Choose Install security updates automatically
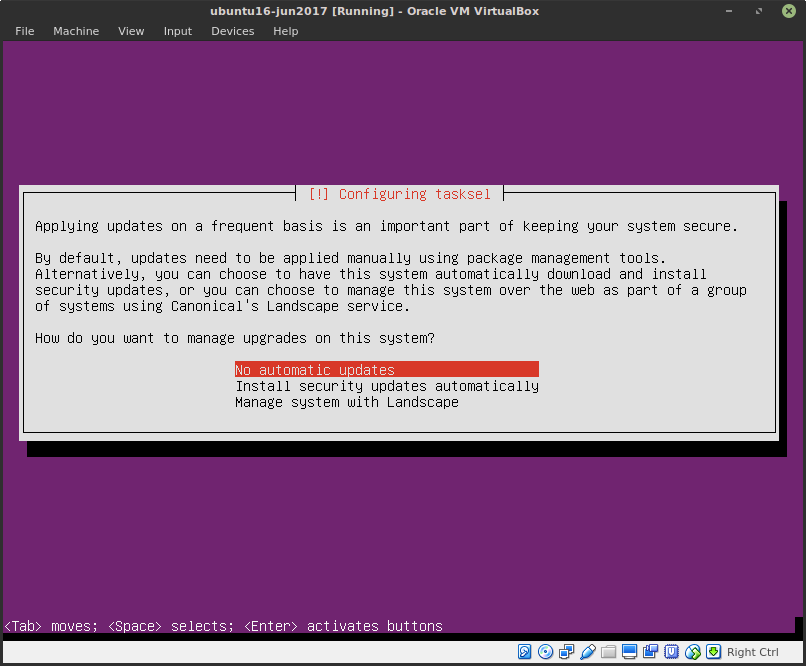 386,386
